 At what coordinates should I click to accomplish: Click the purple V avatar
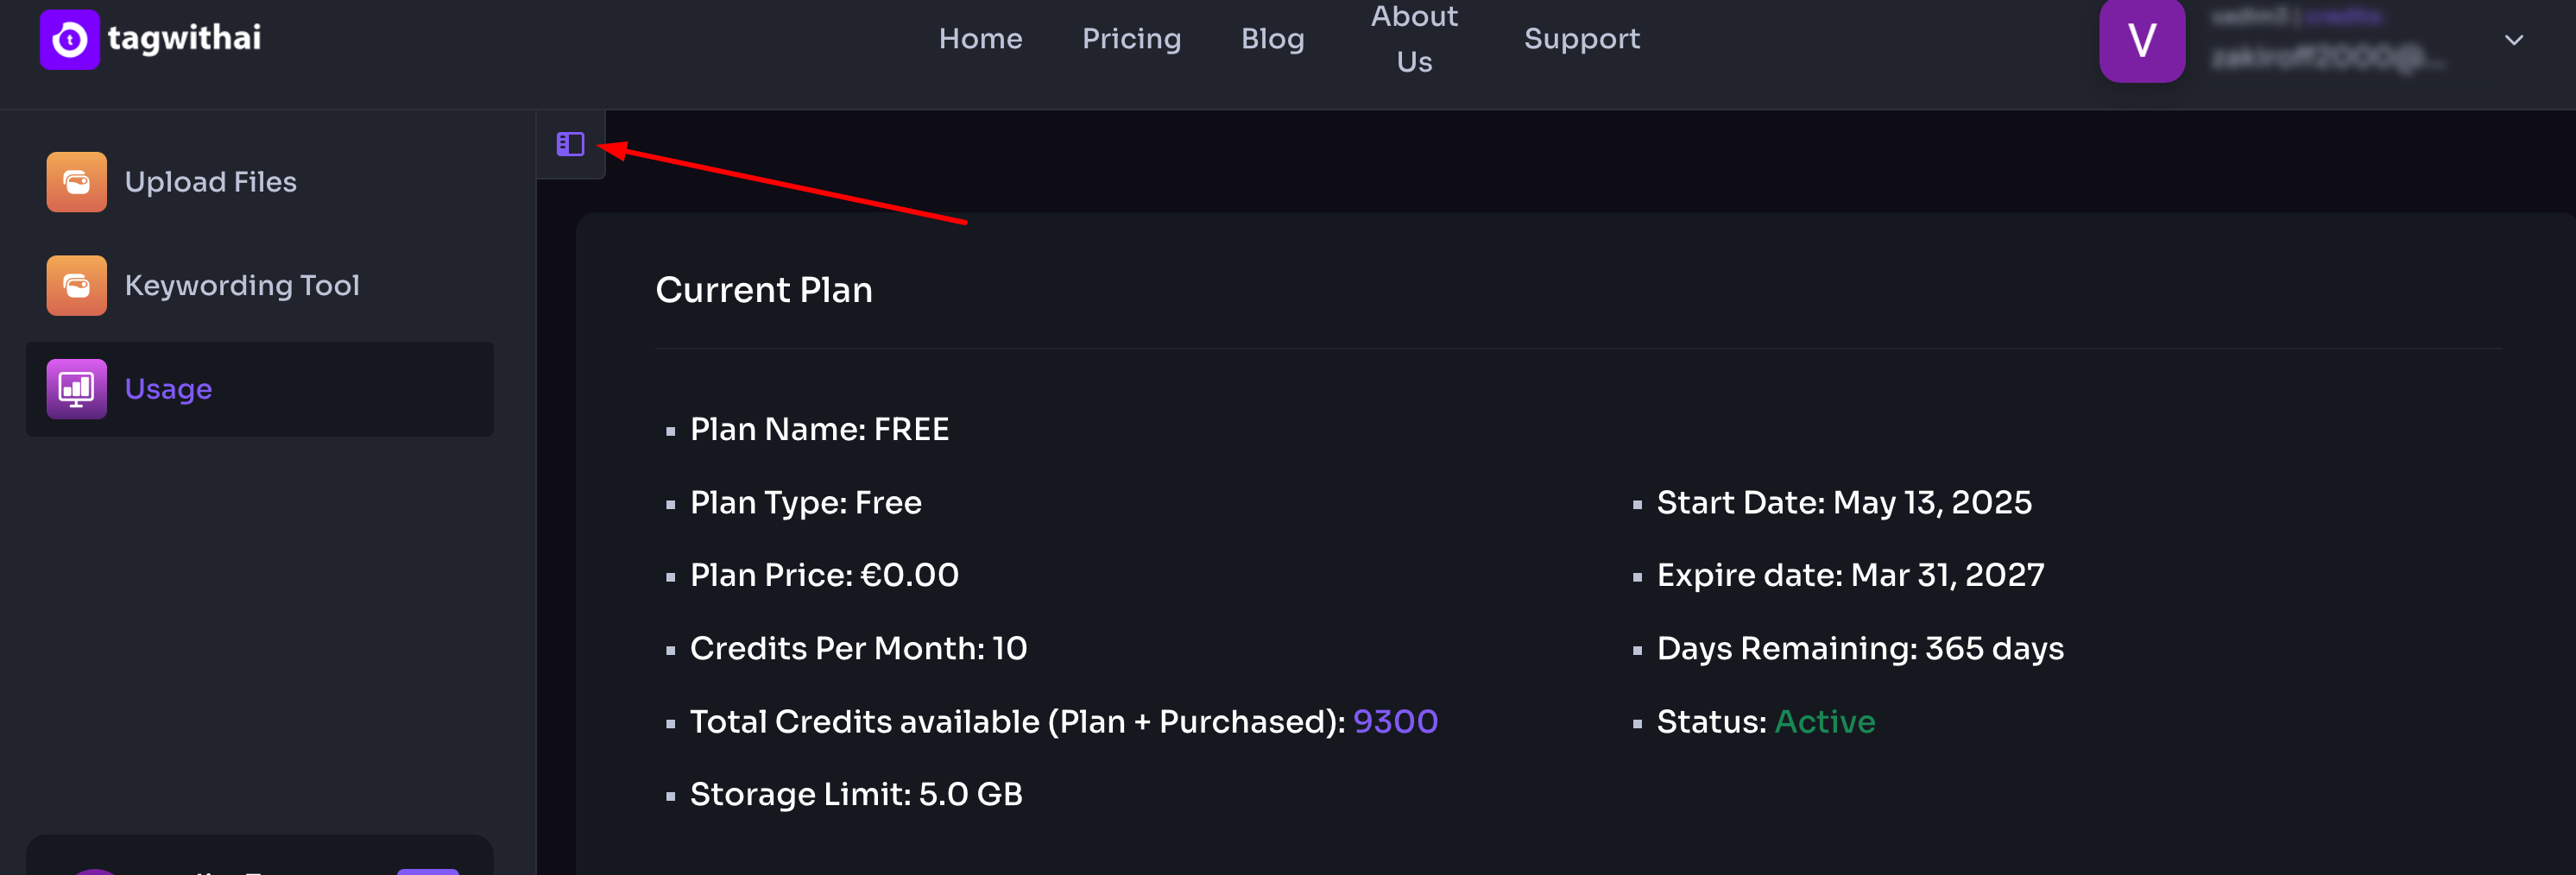point(2141,40)
